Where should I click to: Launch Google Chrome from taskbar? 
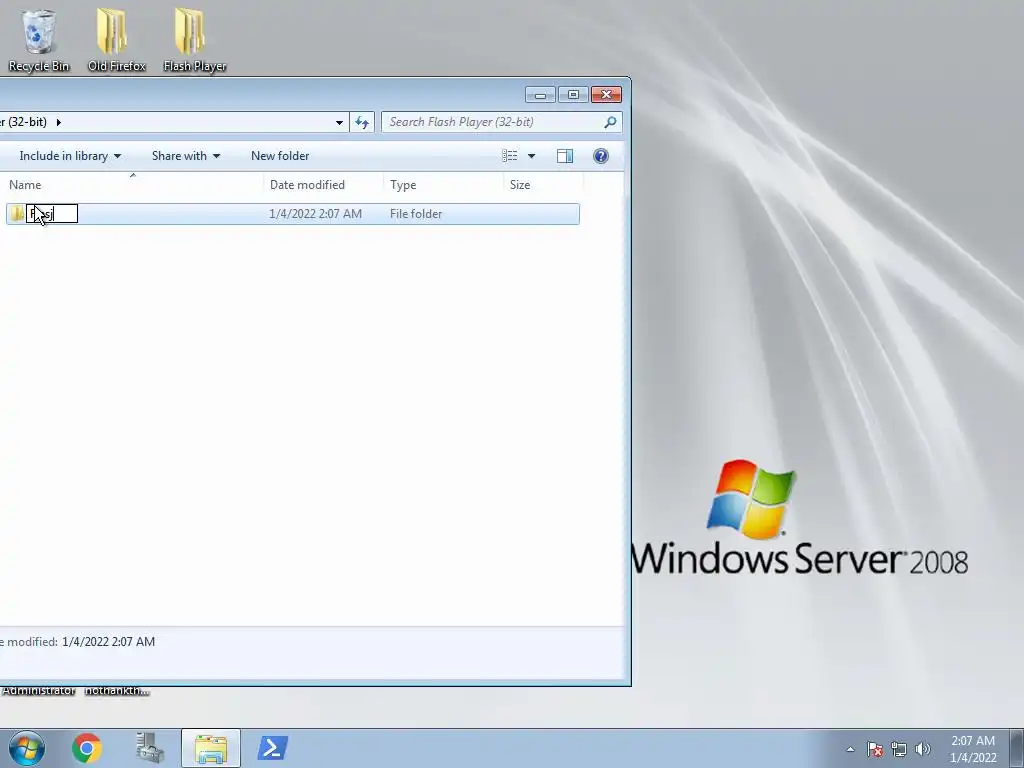87,748
